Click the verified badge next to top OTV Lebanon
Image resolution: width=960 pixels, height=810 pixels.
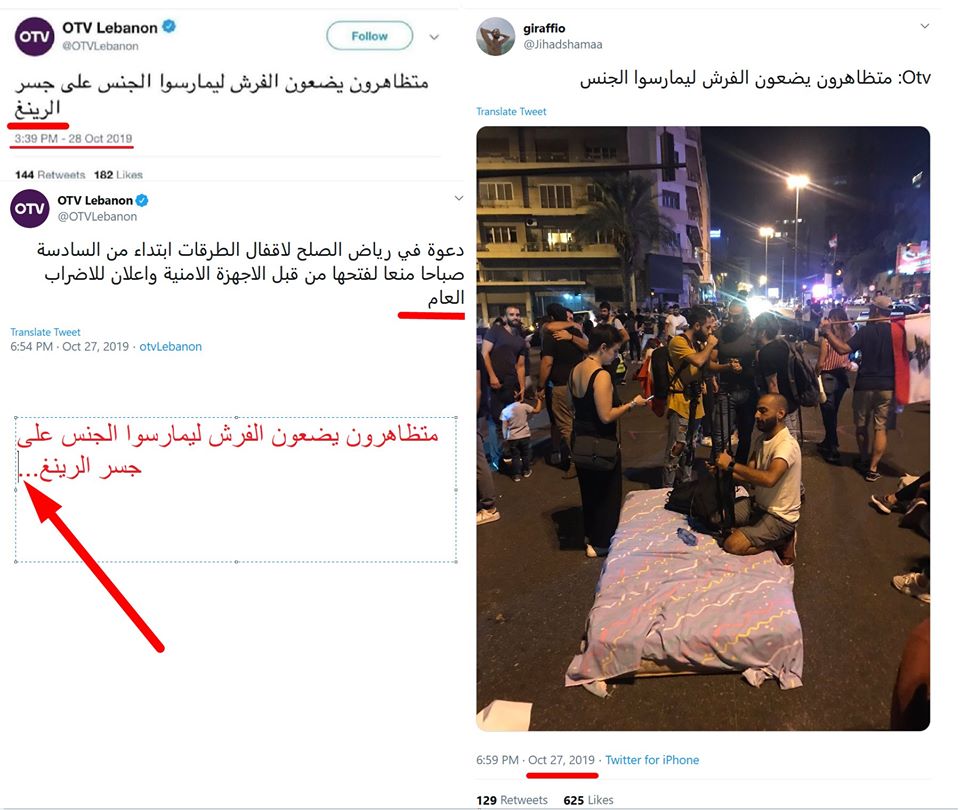pyautogui.click(x=169, y=26)
